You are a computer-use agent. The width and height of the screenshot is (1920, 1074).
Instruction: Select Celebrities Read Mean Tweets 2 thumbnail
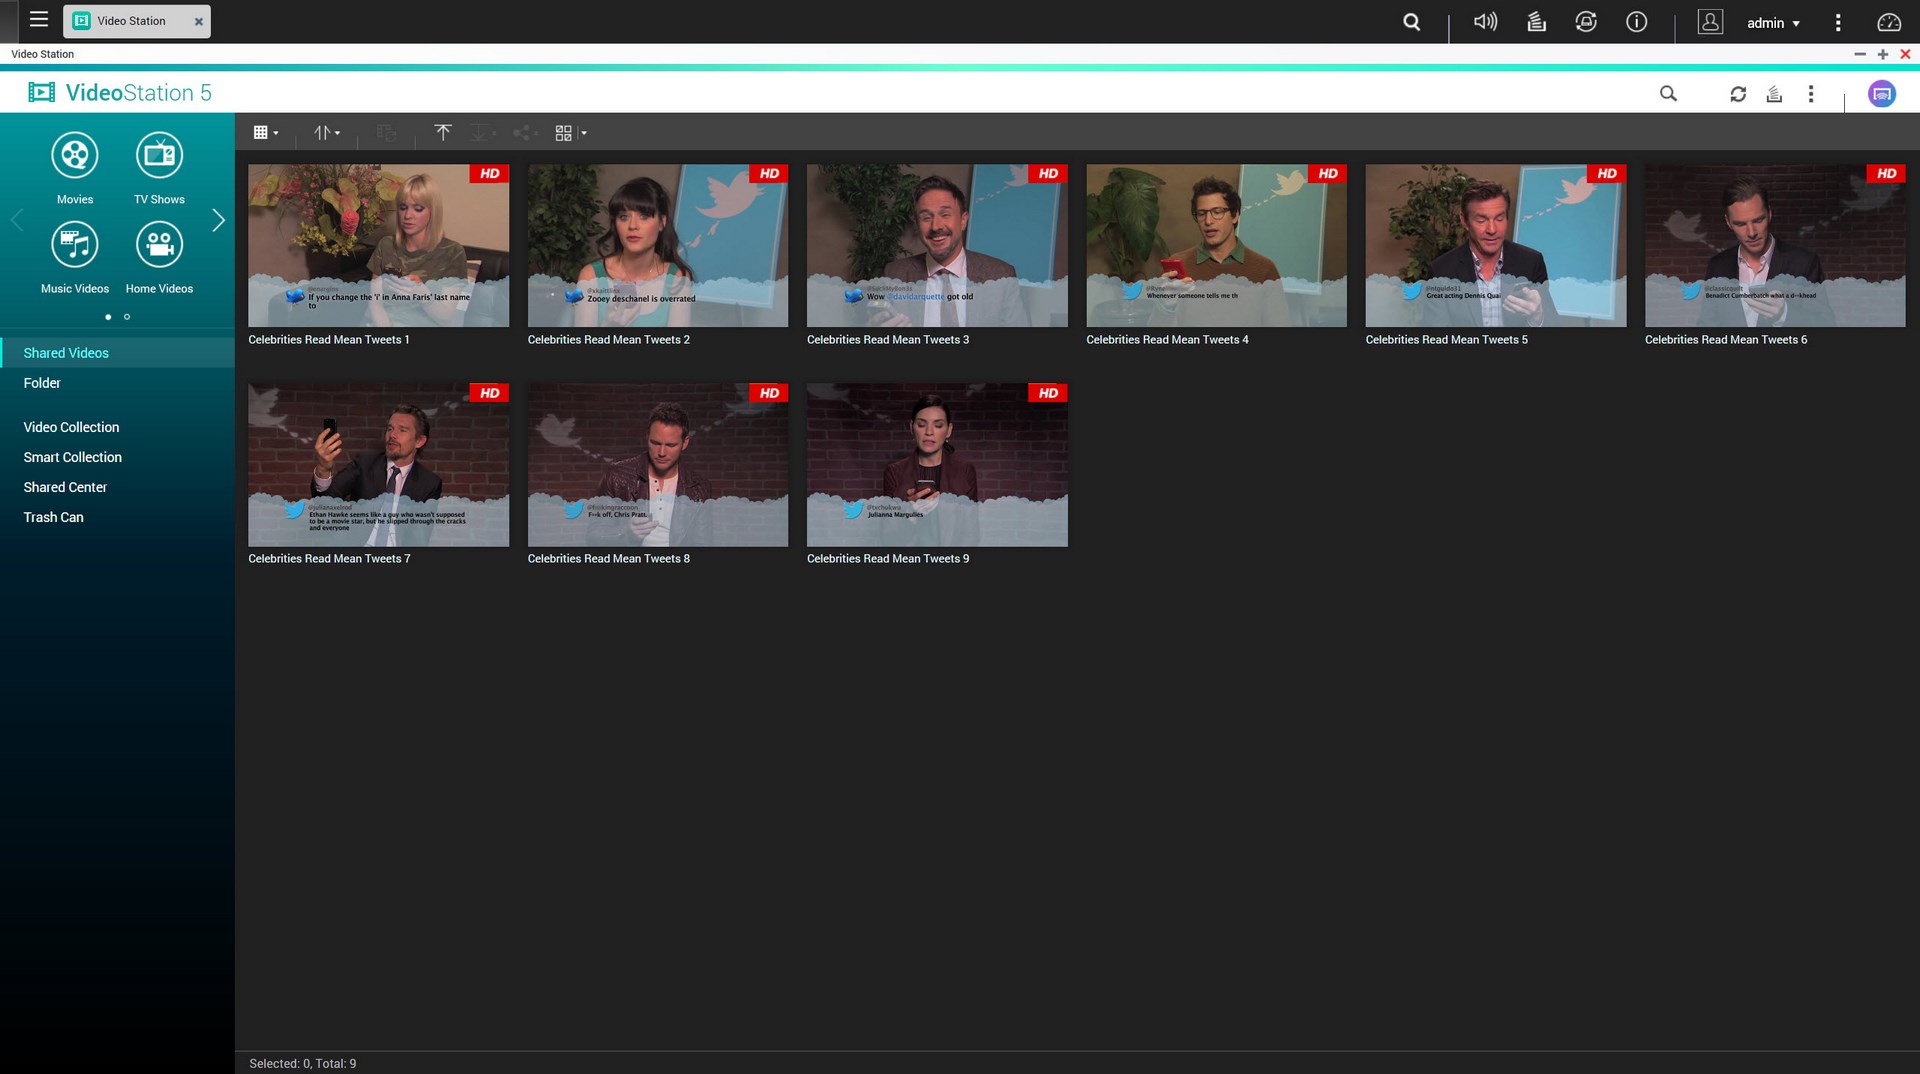point(658,246)
